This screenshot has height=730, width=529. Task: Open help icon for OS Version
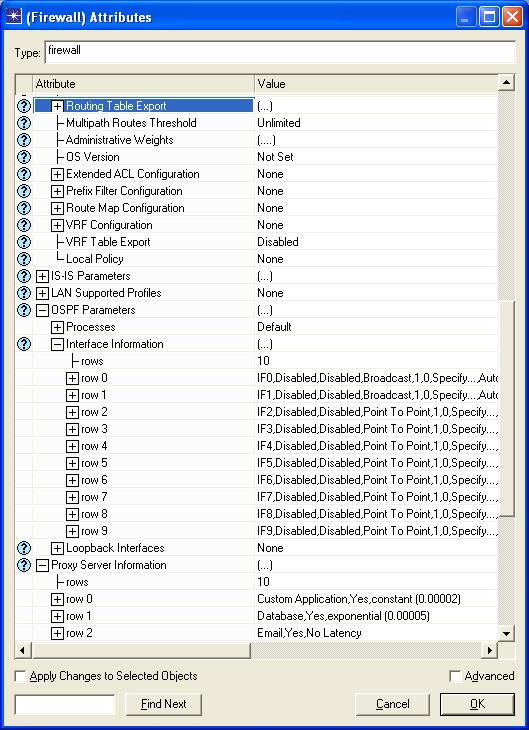point(24,157)
